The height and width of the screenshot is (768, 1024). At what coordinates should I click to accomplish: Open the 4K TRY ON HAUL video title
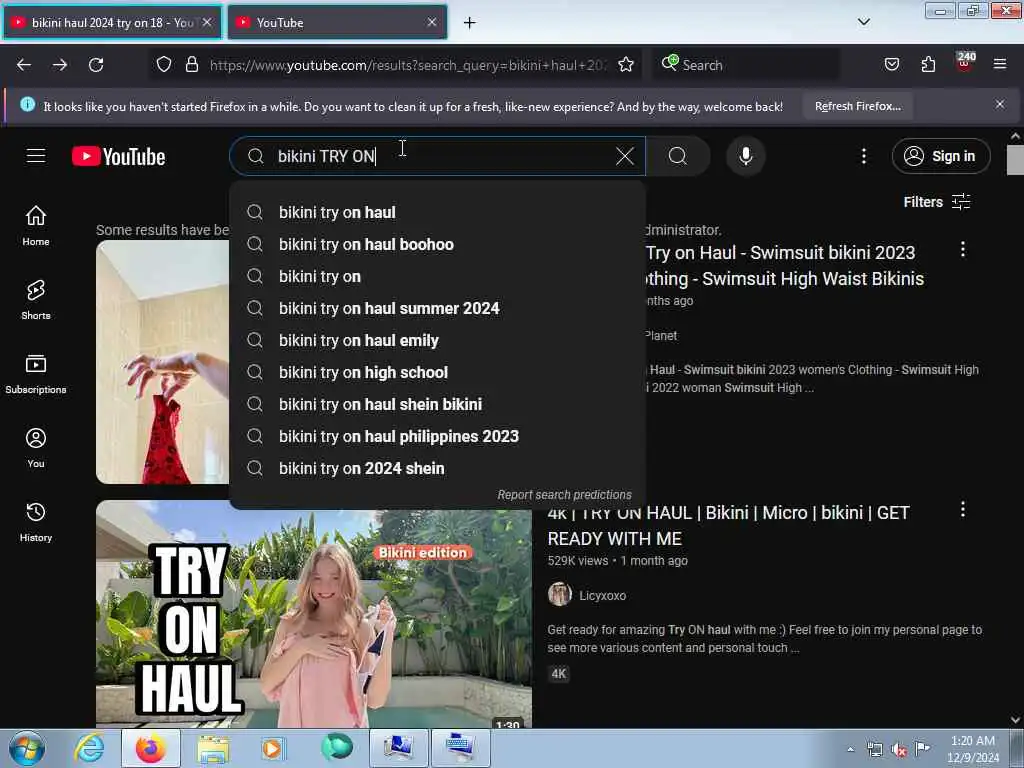coord(728,526)
